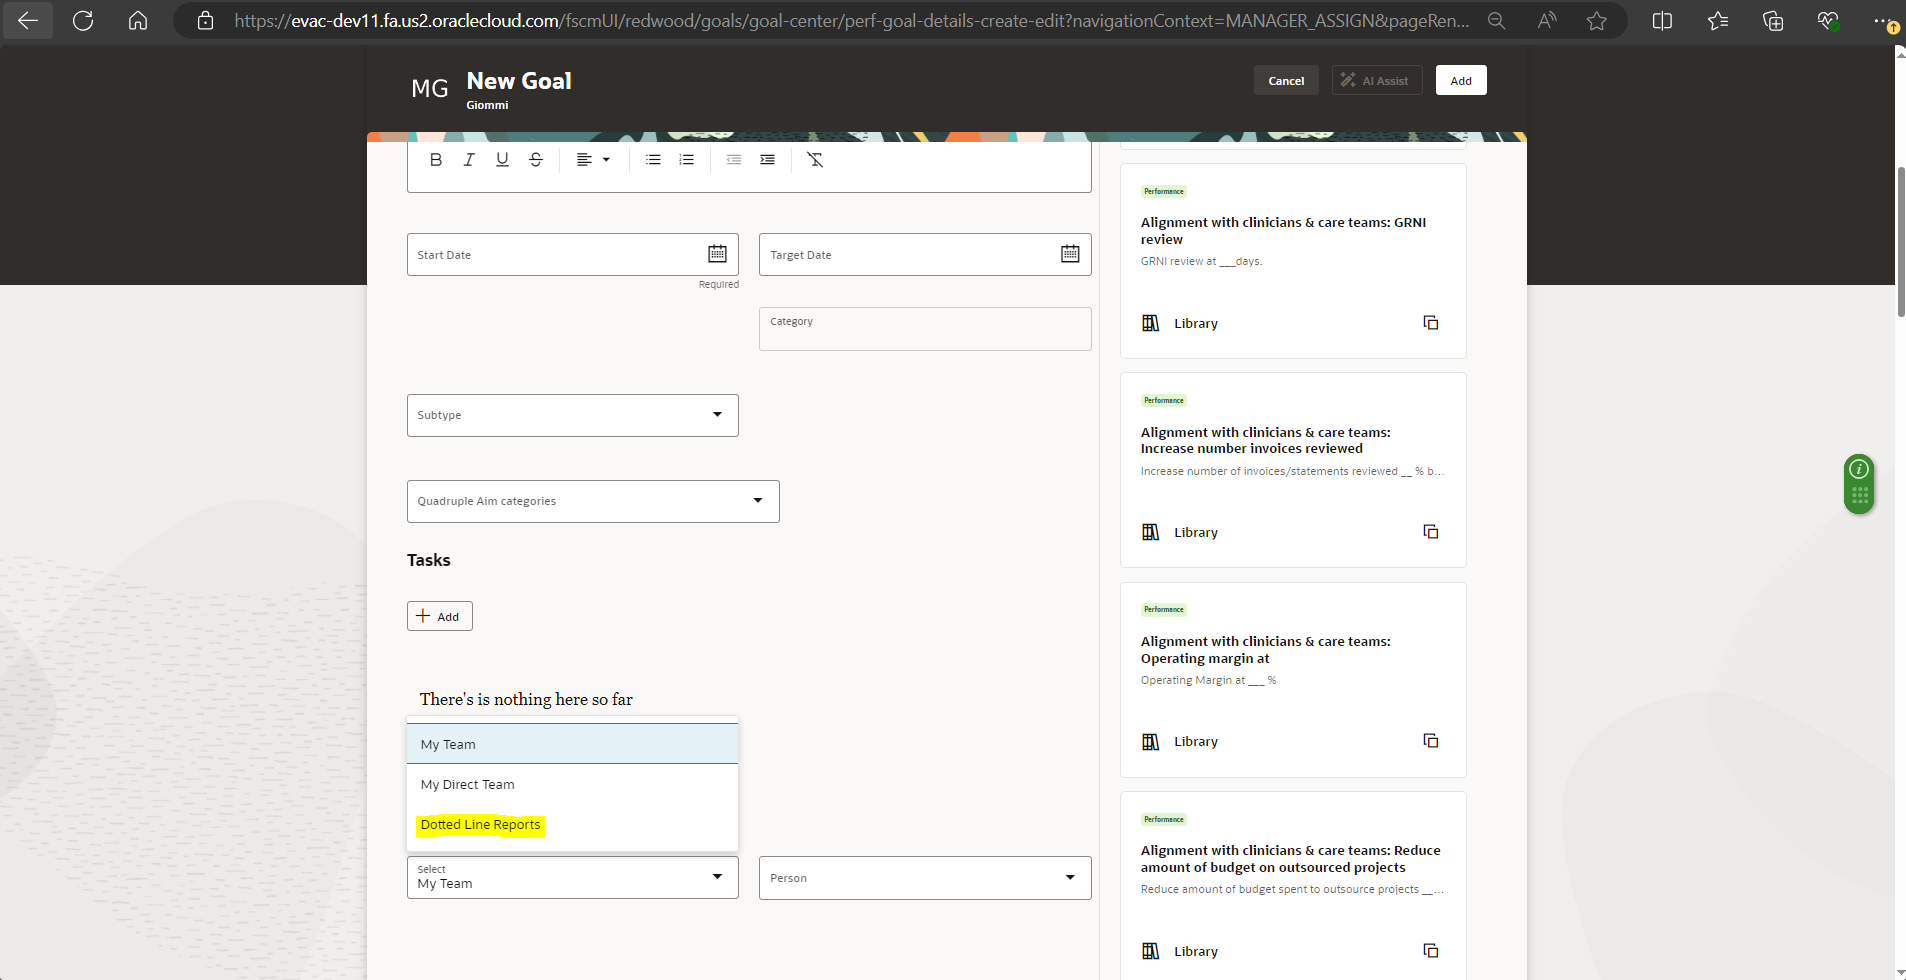Open goal titled Increase number invoices reviewed
Image resolution: width=1906 pixels, height=980 pixels.
point(1265,441)
